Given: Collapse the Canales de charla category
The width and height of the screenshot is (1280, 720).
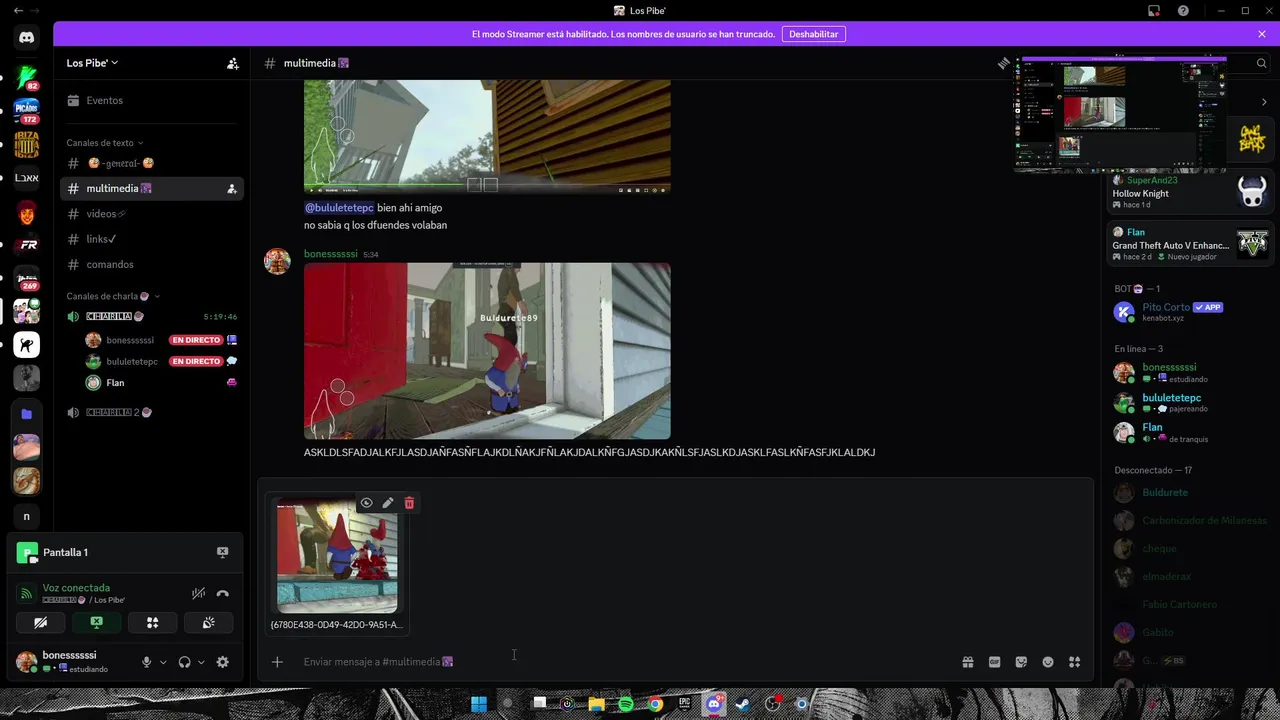Looking at the screenshot, I should 113,296.
